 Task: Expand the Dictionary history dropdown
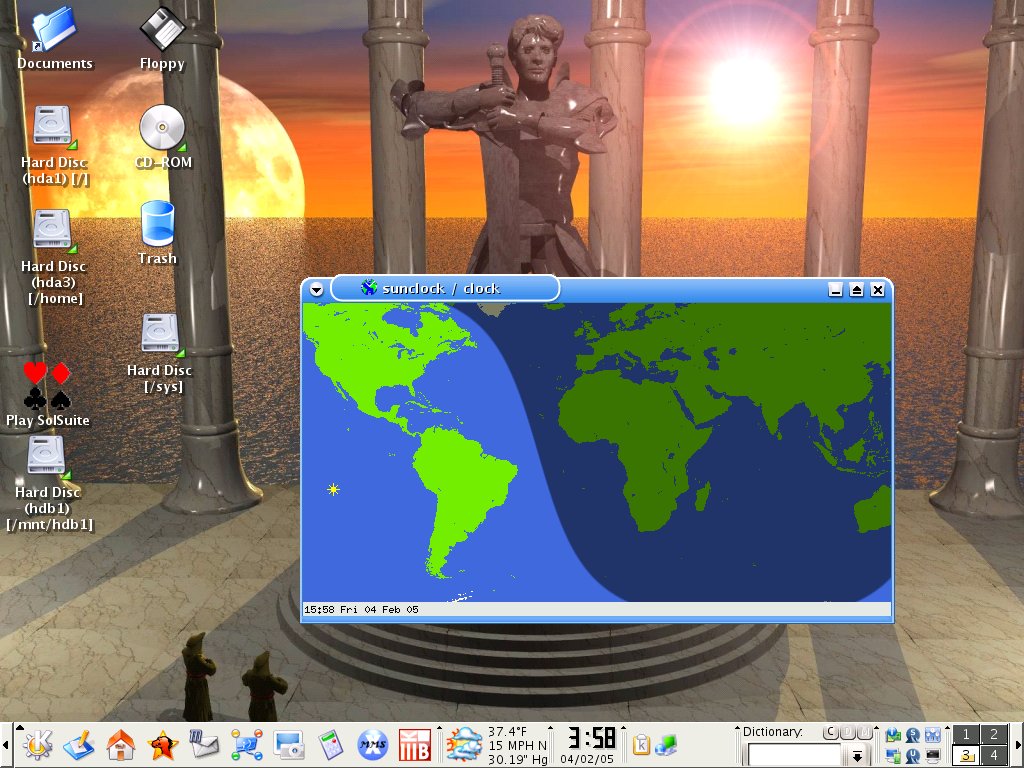[x=857, y=755]
